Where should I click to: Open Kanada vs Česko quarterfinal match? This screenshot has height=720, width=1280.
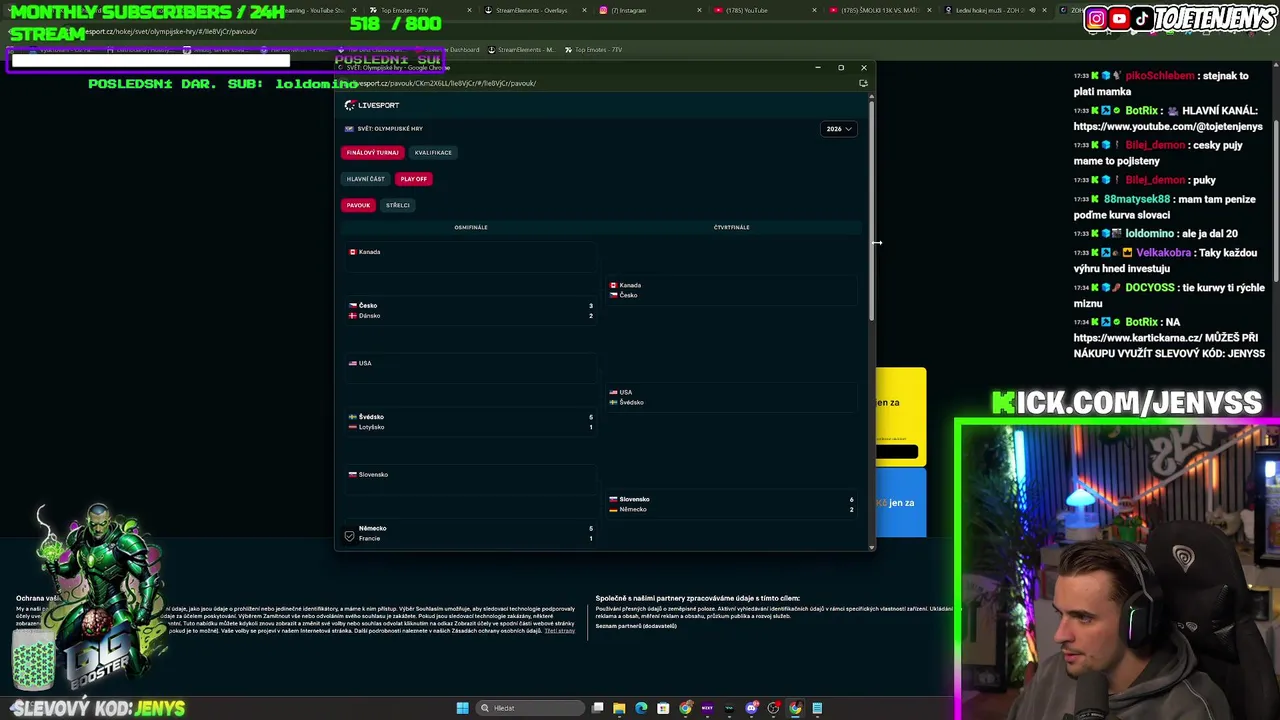[x=732, y=290]
